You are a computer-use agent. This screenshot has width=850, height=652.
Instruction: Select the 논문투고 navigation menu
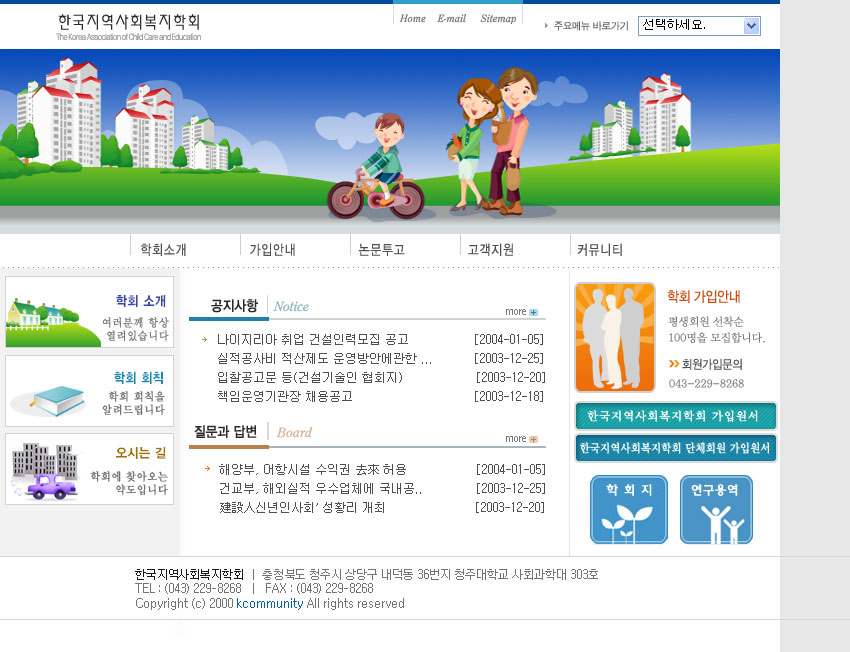381,250
